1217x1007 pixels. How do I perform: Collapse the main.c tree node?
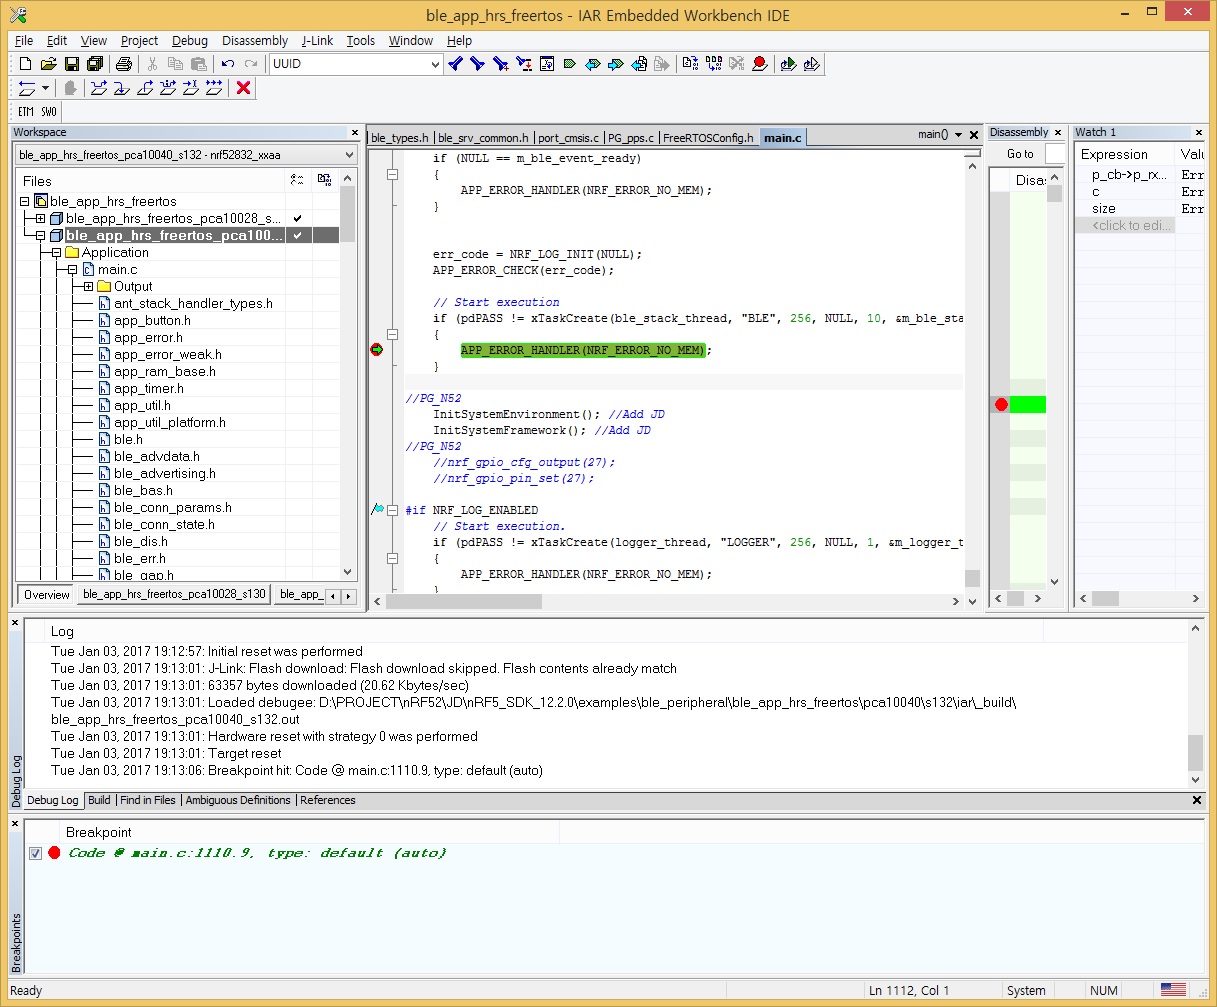[72, 270]
